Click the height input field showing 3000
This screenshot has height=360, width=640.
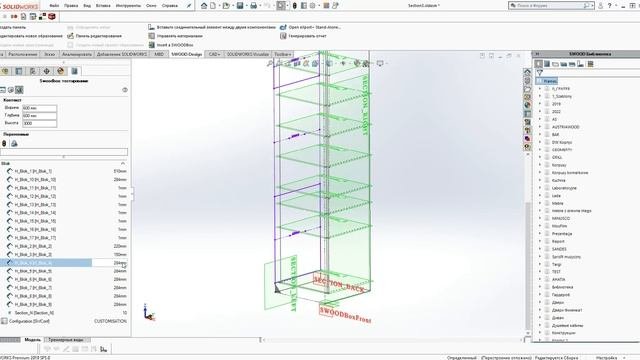coord(39,123)
